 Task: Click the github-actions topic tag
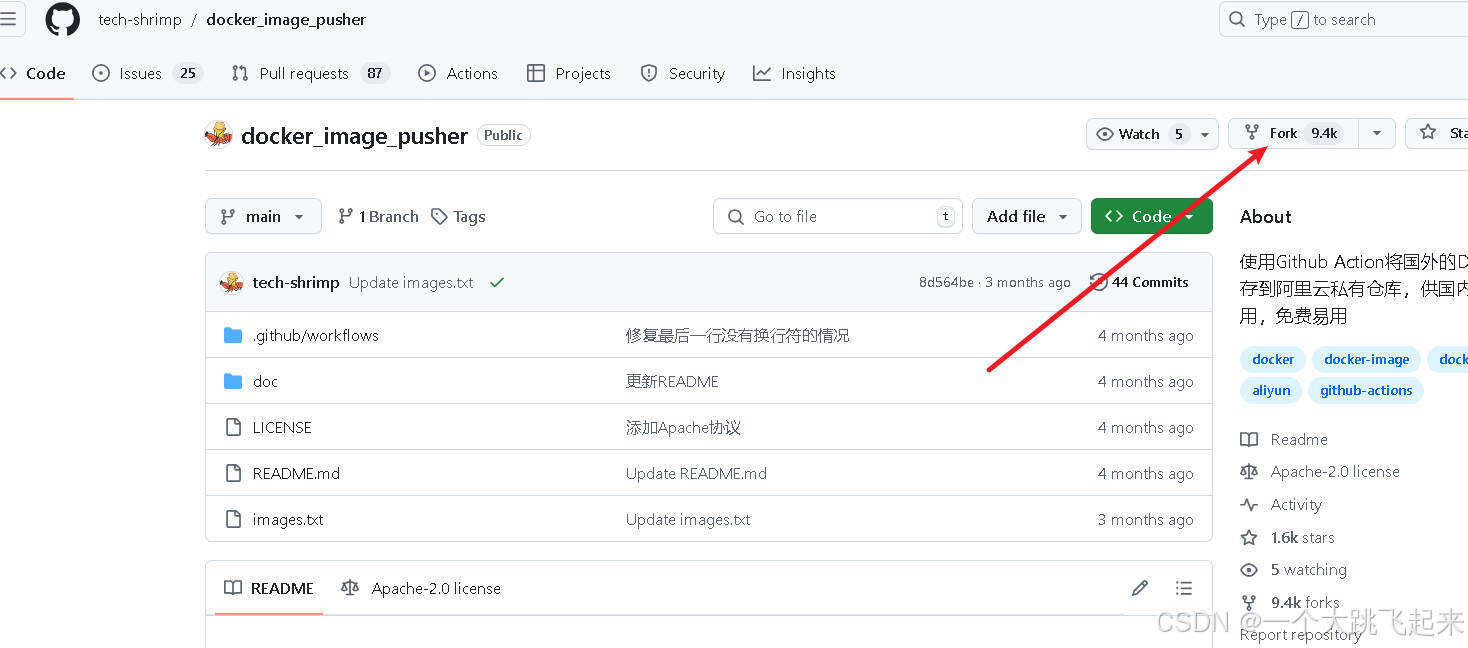click(x=1366, y=391)
